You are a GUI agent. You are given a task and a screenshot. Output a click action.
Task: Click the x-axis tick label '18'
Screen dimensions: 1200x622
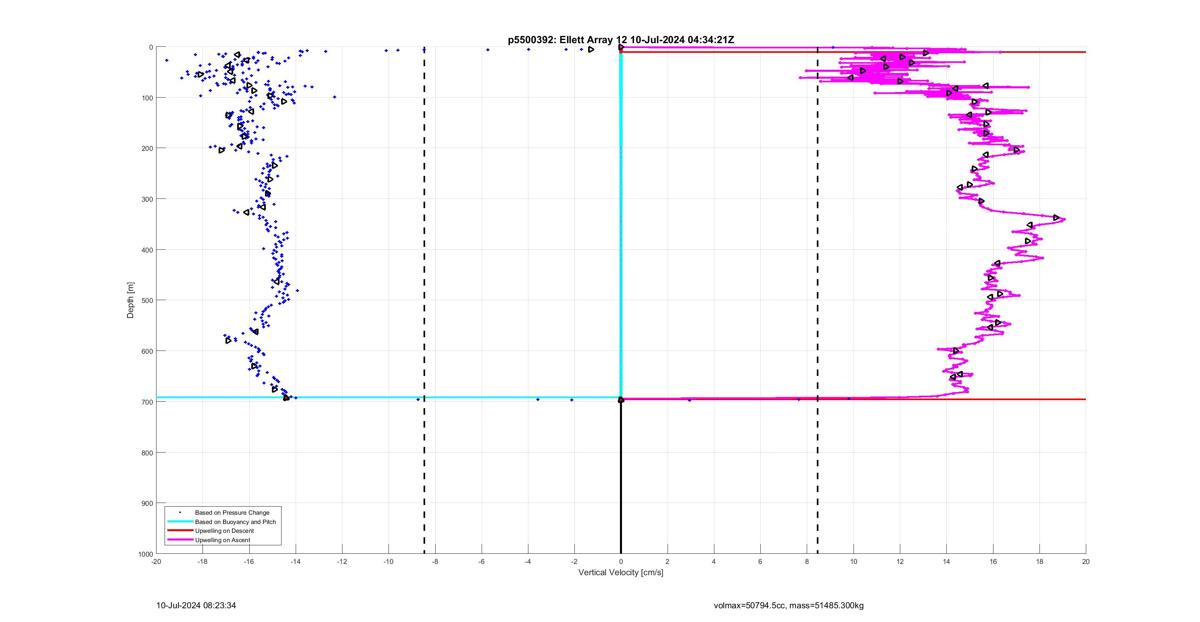click(x=1039, y=561)
